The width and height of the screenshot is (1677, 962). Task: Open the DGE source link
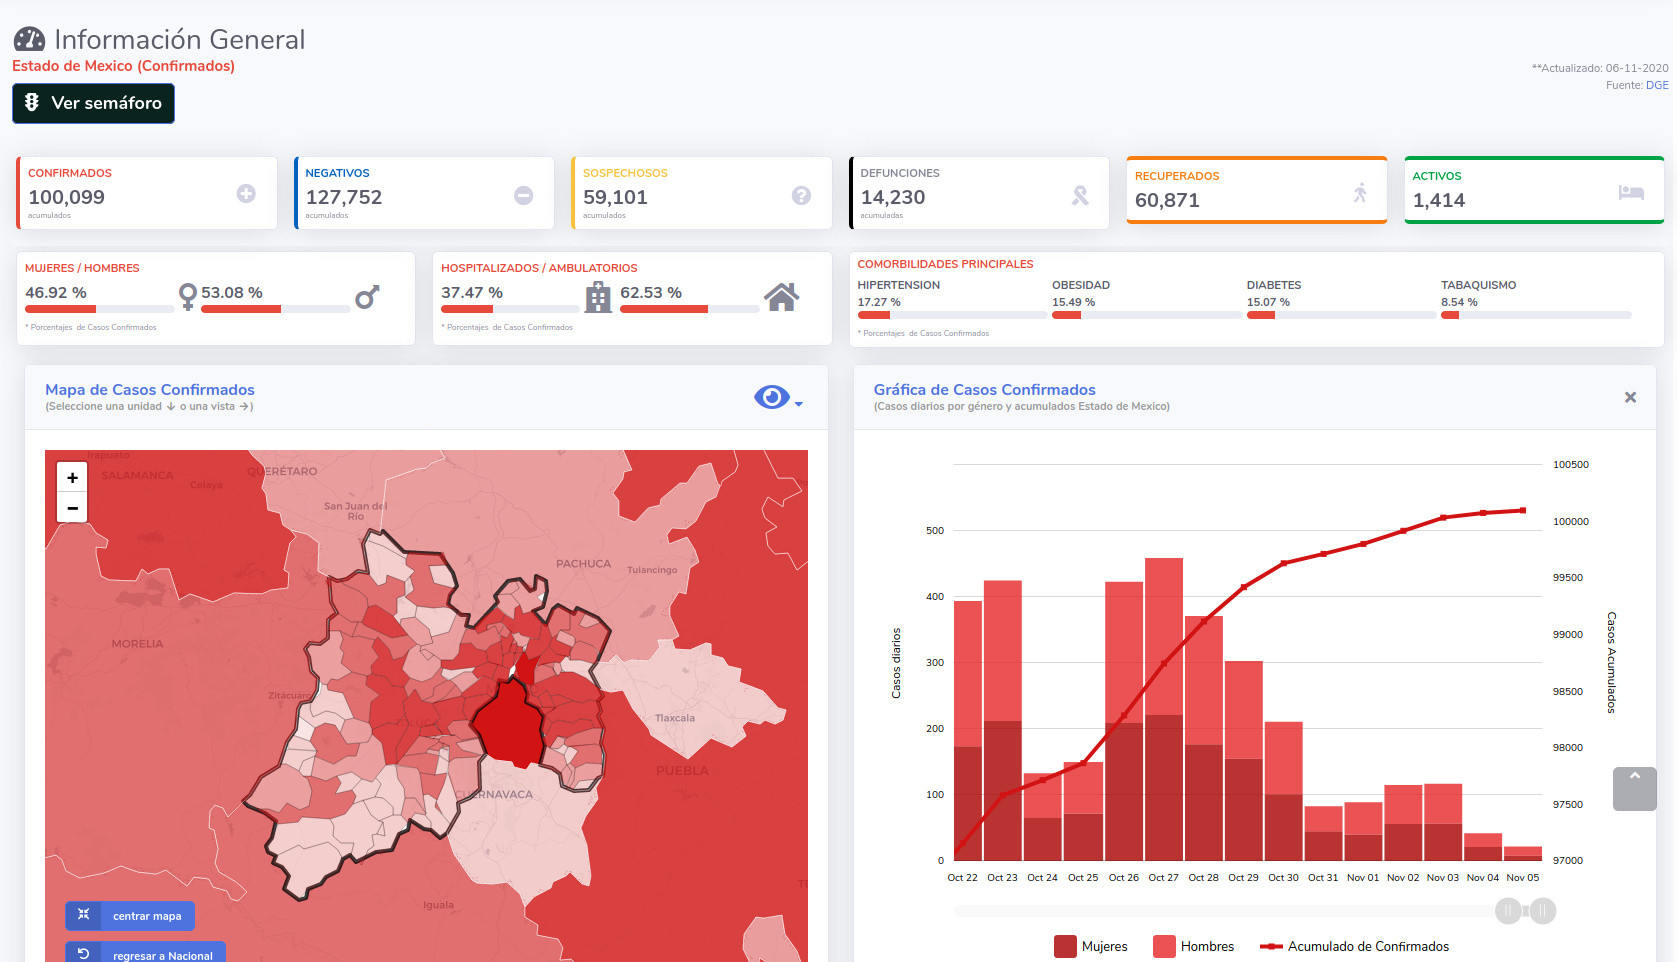tap(1657, 85)
